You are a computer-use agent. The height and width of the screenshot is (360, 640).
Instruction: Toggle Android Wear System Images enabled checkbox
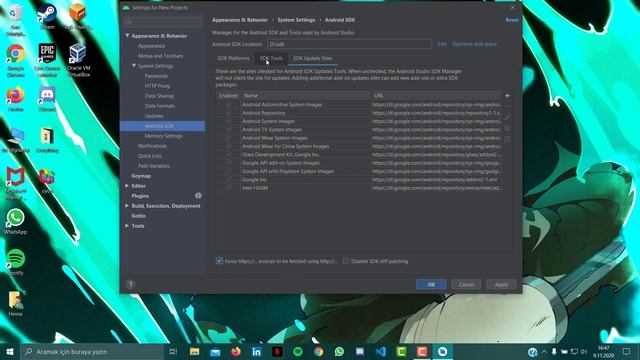pos(228,138)
